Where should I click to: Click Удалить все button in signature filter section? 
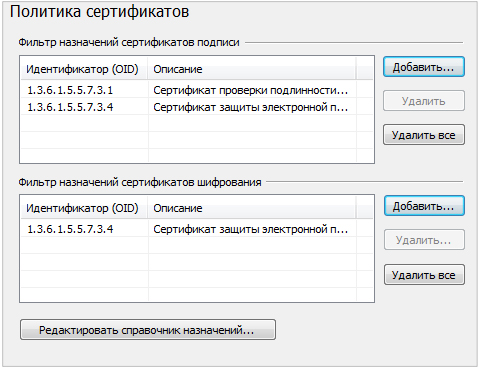tap(424, 135)
